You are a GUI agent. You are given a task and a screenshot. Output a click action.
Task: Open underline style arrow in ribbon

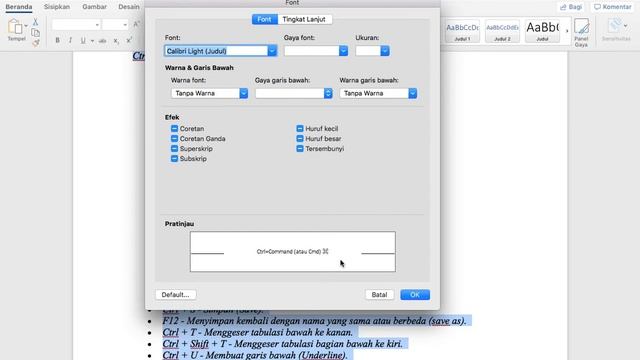pyautogui.click(x=92, y=41)
